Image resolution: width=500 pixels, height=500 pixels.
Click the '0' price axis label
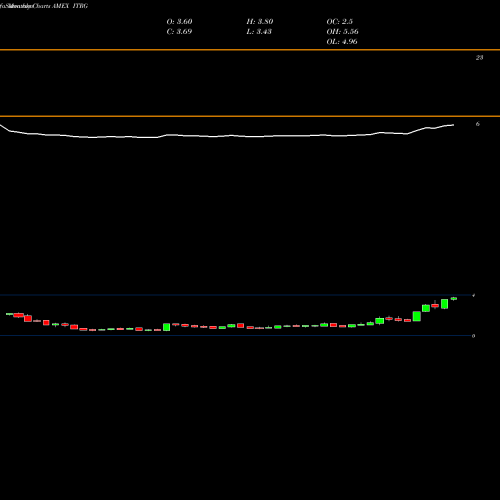click(x=473, y=336)
